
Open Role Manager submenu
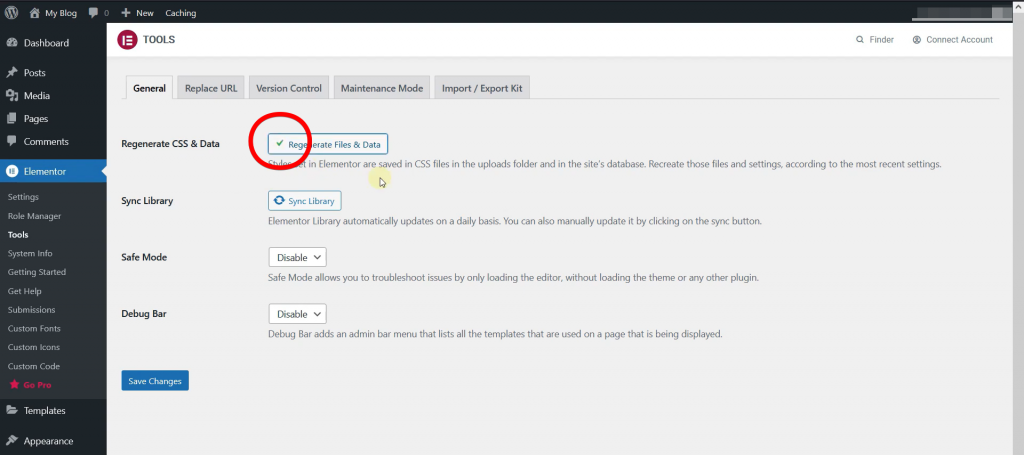point(35,215)
